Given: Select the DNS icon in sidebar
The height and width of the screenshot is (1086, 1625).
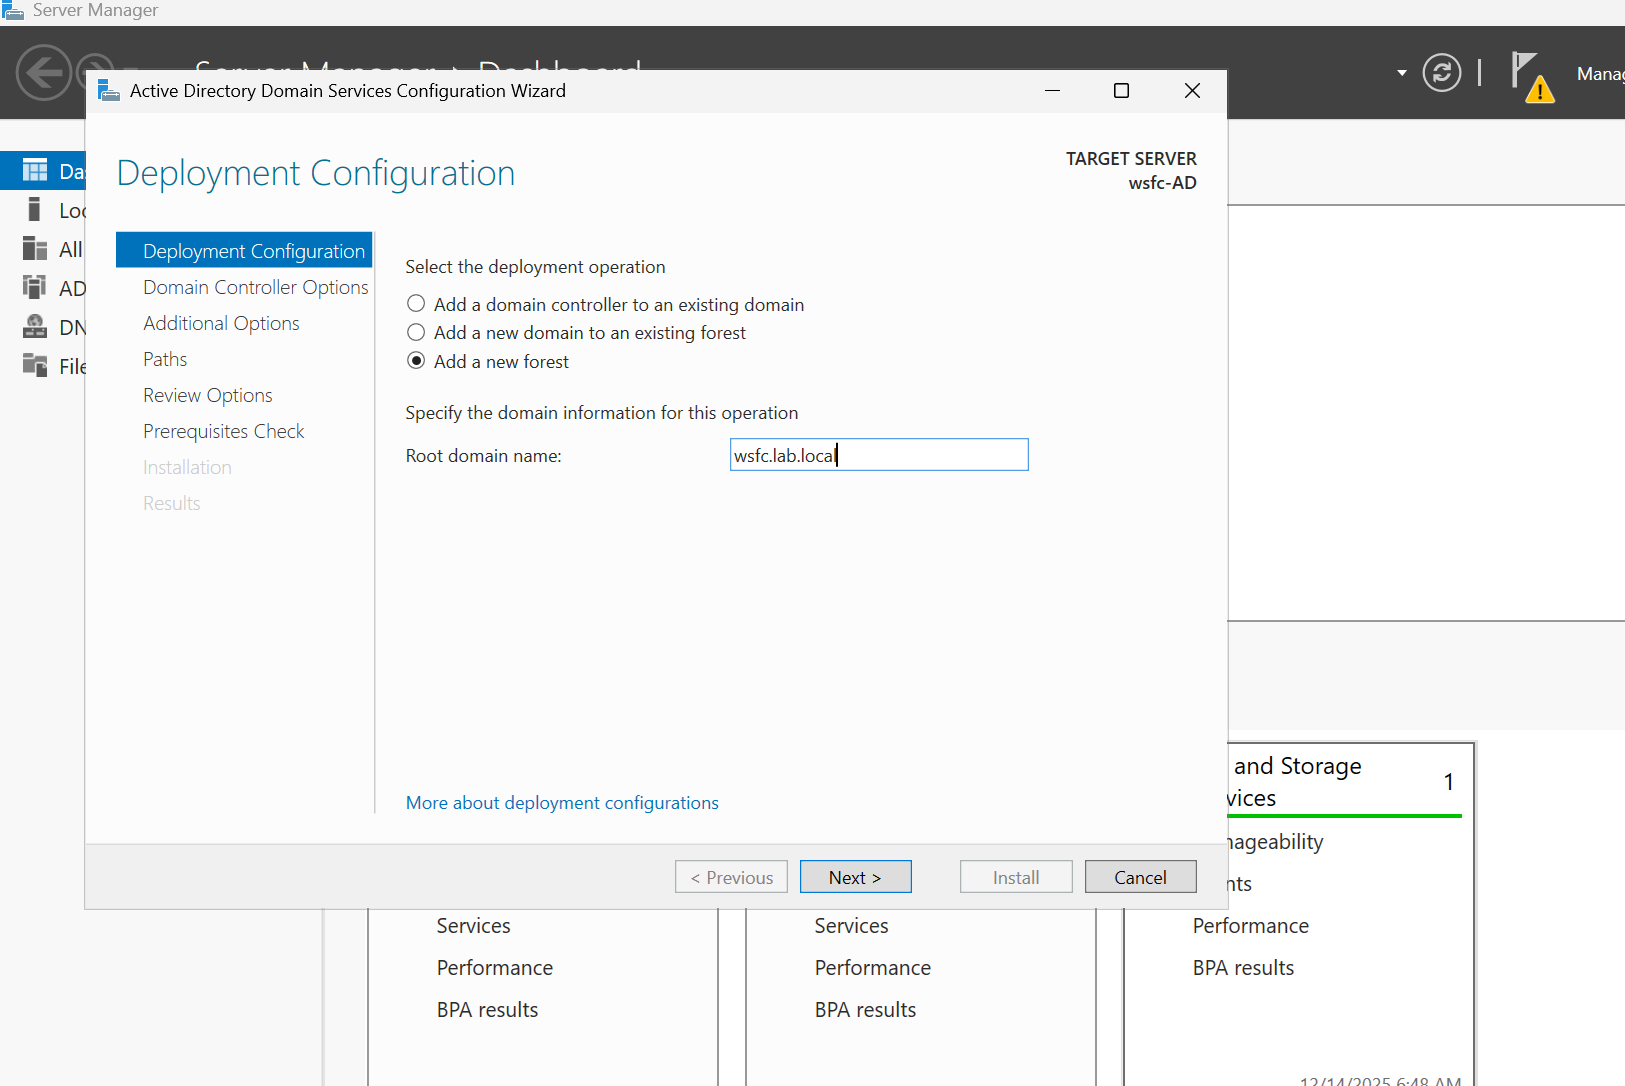Looking at the screenshot, I should click(35, 327).
